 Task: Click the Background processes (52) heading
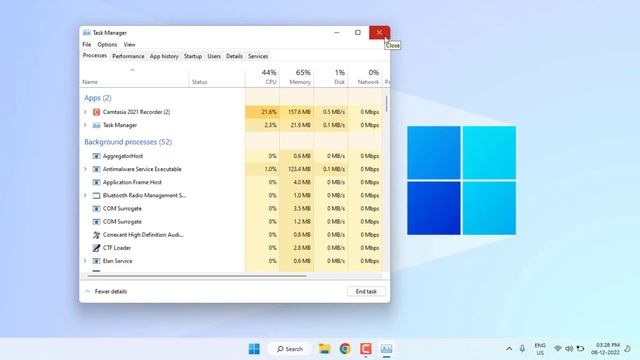click(x=128, y=142)
